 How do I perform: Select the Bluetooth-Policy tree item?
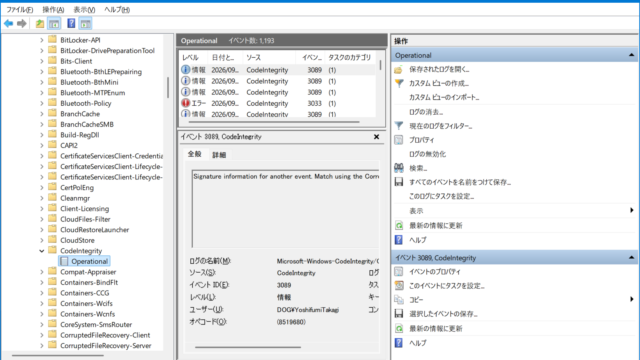[x=86, y=103]
